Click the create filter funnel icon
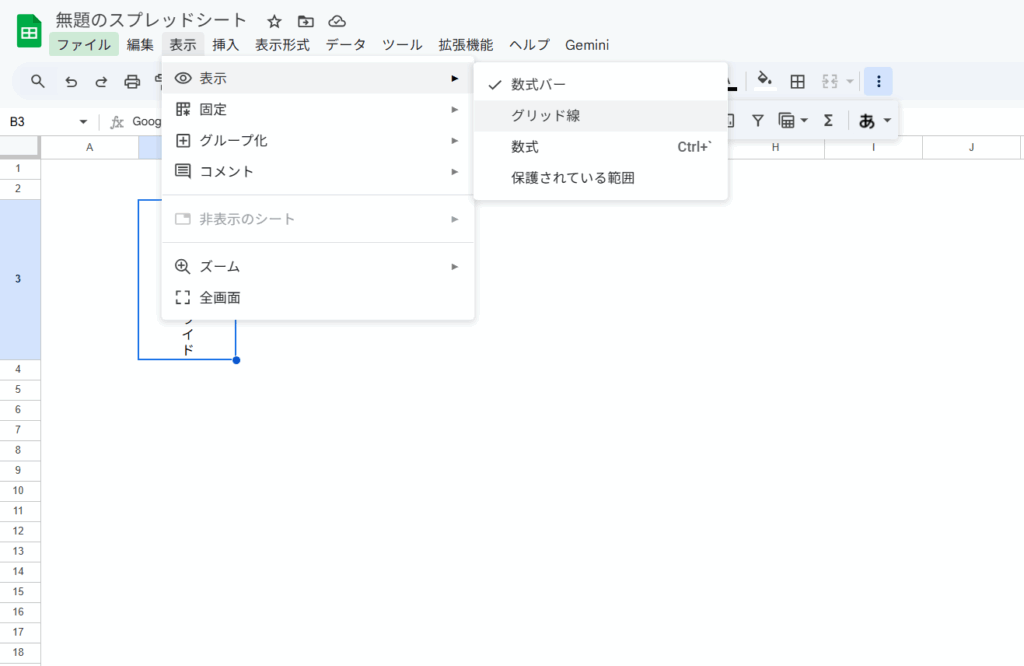Image resolution: width=1024 pixels, height=666 pixels. tap(758, 120)
